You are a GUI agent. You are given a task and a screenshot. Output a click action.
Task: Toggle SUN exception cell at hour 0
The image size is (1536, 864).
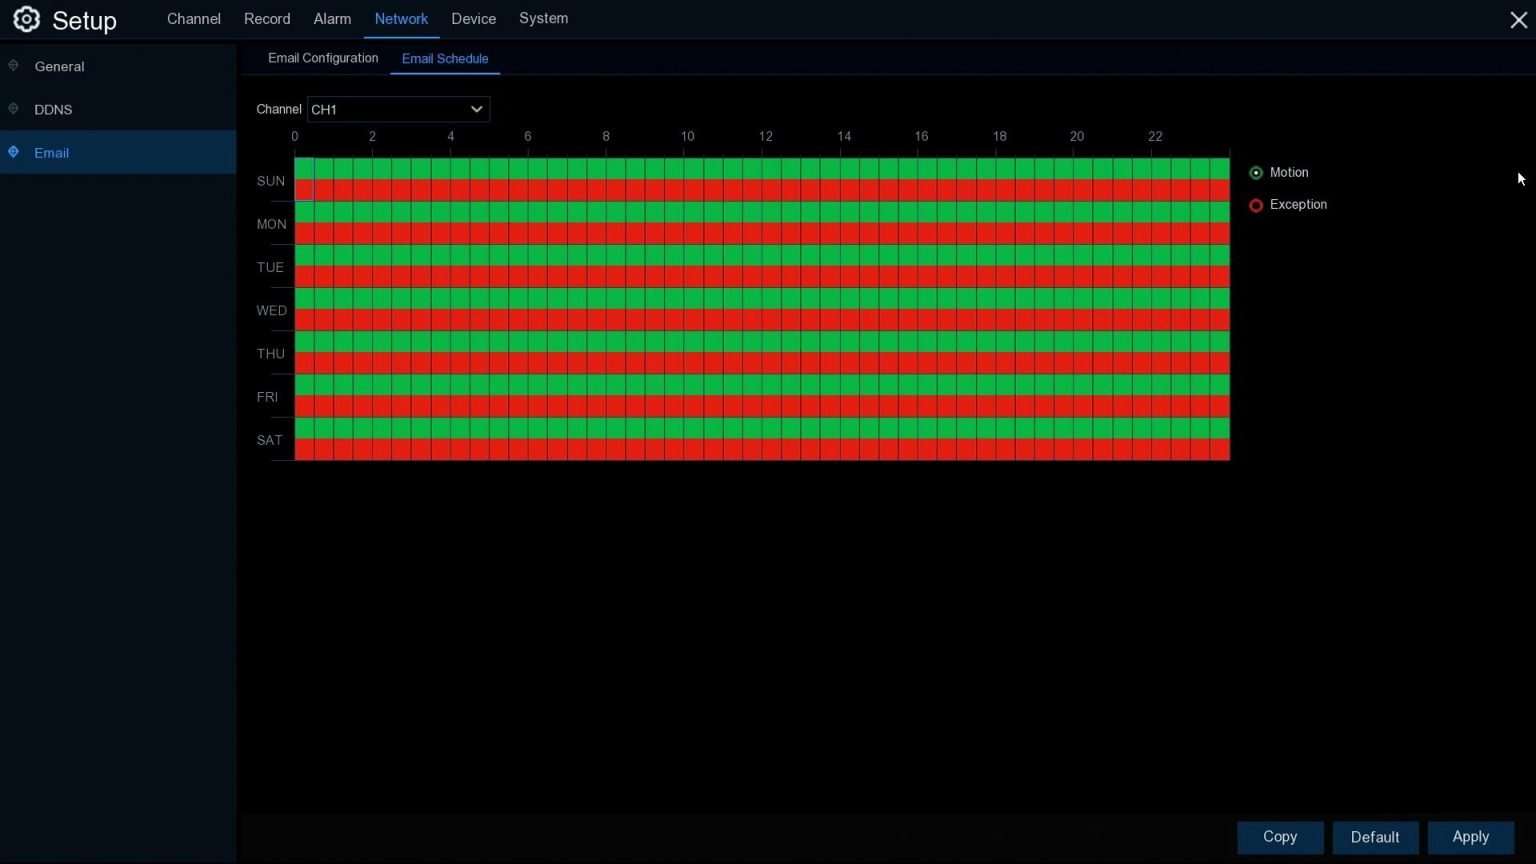304,190
